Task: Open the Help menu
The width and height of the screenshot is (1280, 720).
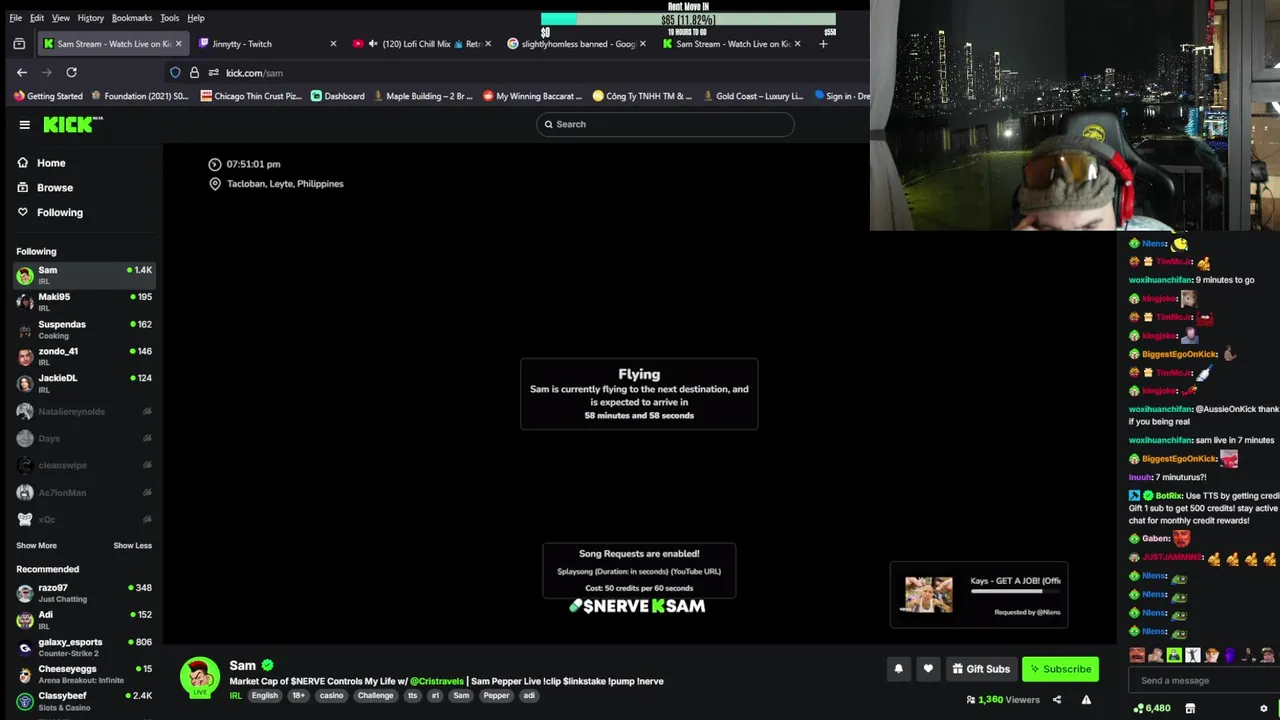Action: click(x=196, y=18)
